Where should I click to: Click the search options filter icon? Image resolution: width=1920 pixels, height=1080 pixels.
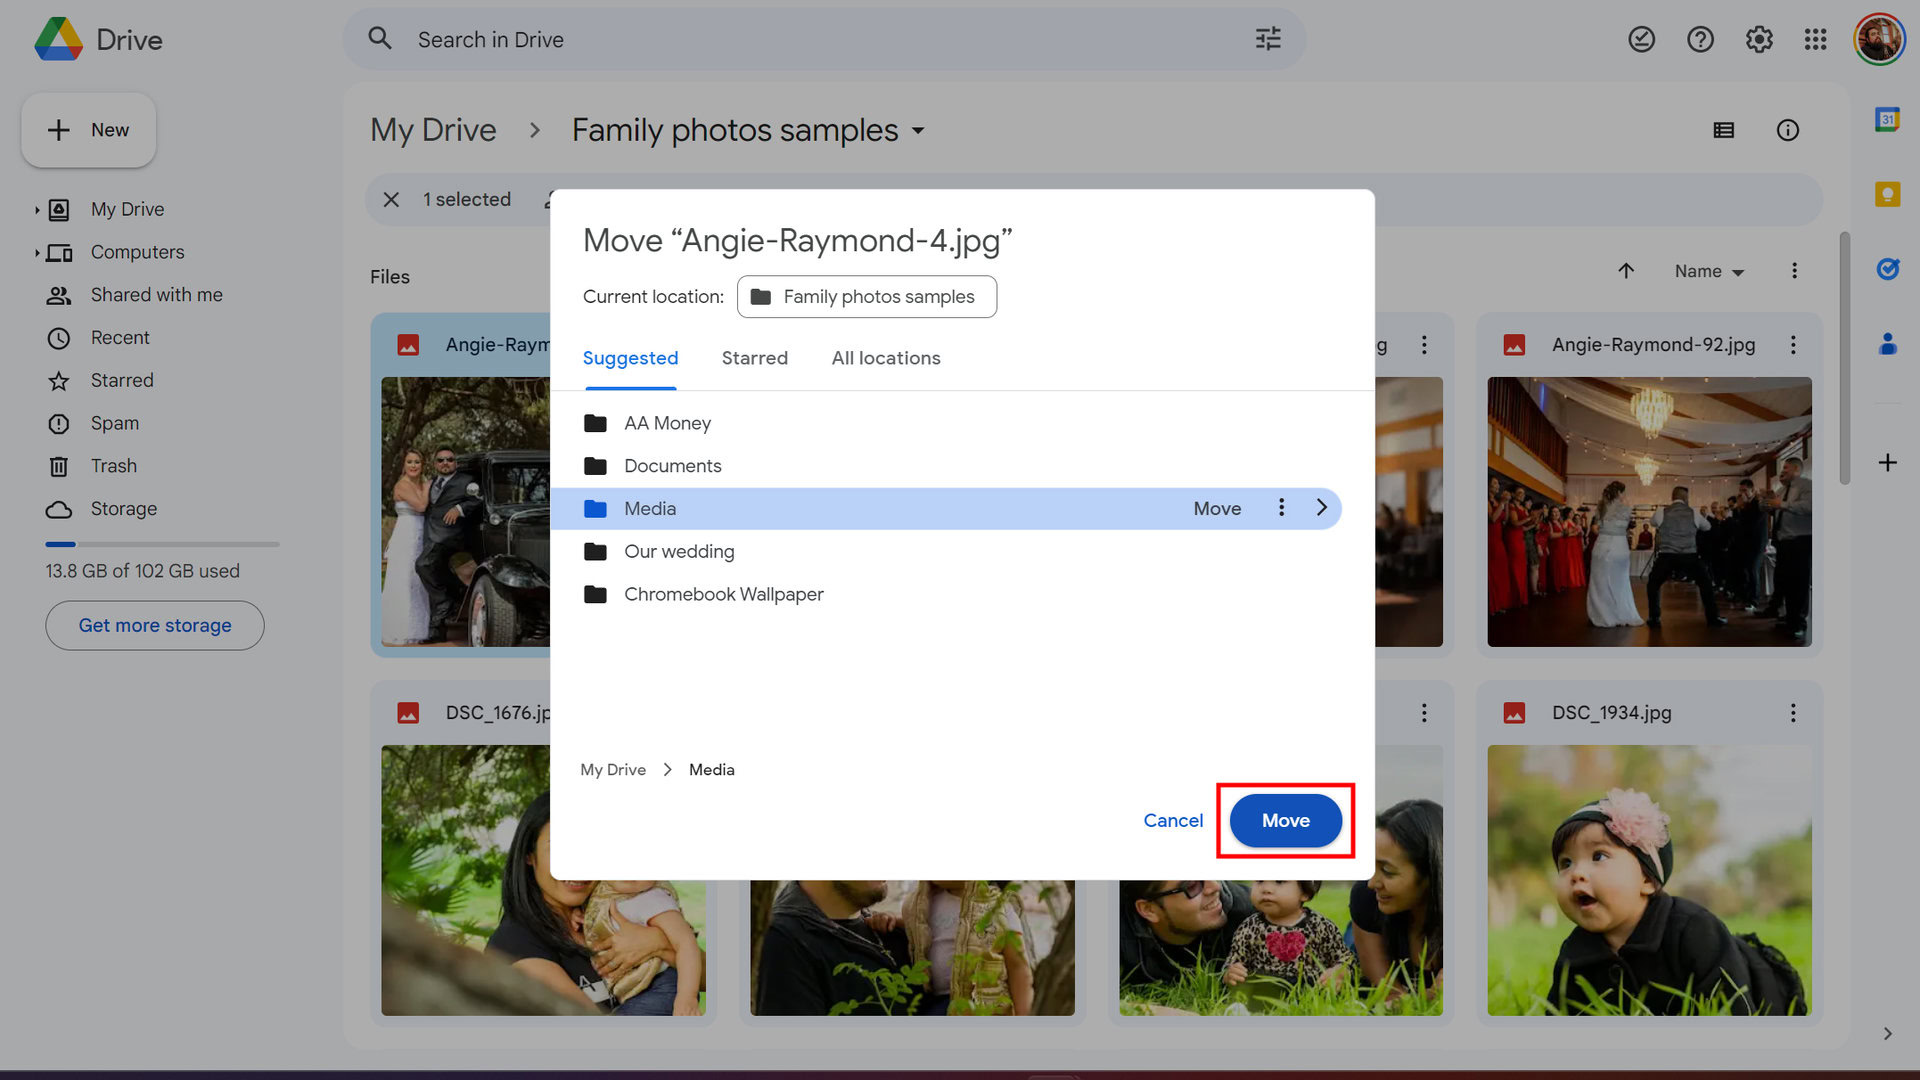tap(1268, 39)
